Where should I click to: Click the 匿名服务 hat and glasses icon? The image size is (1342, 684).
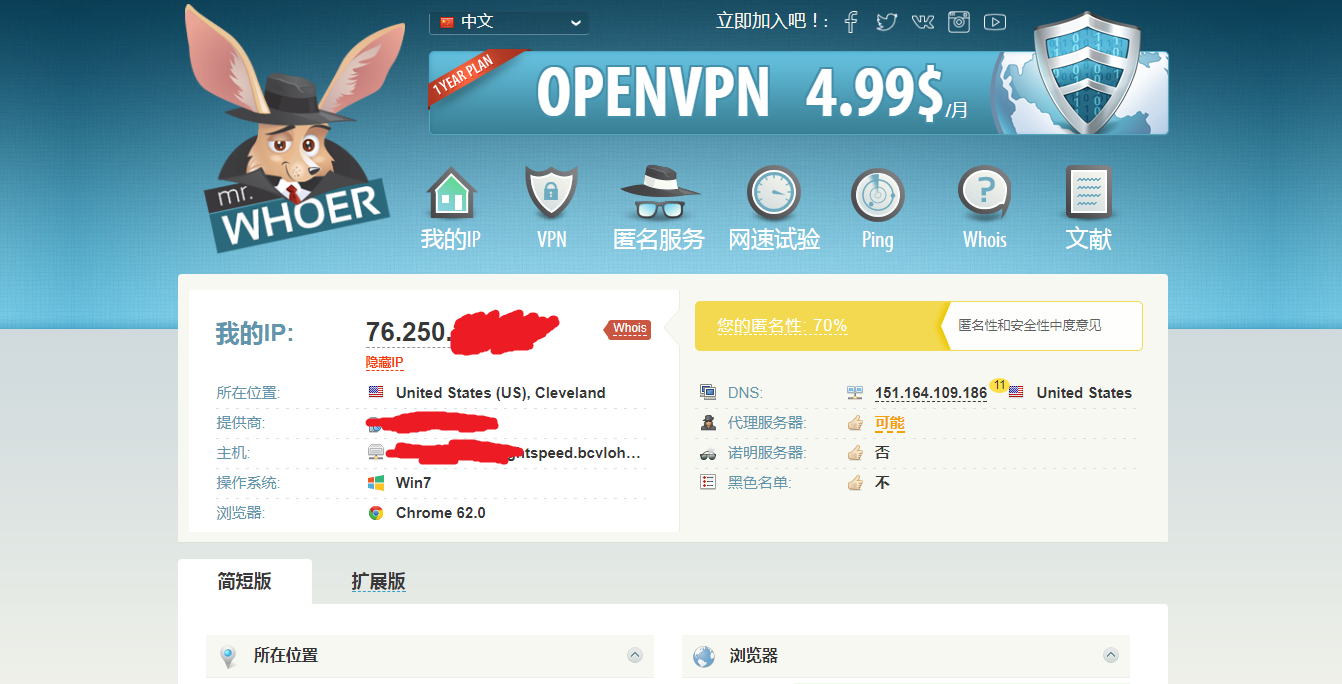(659, 193)
